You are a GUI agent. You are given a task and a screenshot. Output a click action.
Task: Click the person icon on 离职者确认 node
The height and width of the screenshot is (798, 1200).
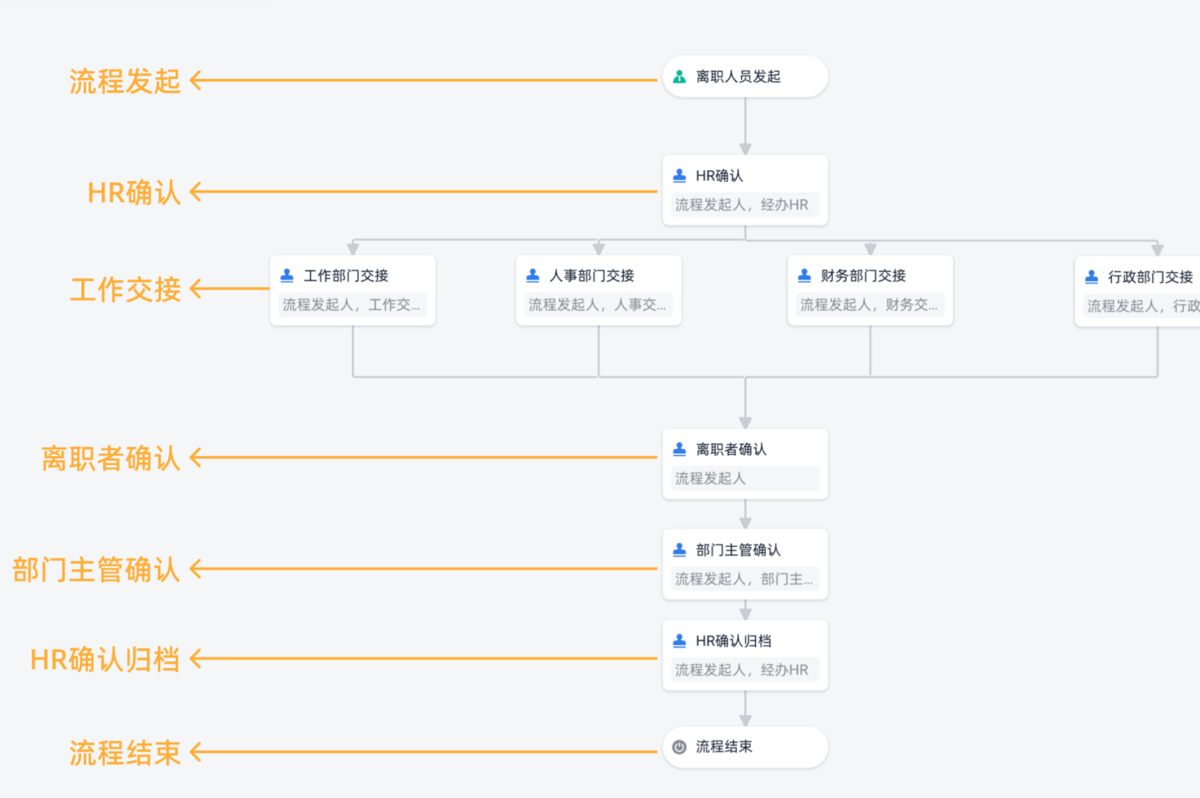point(680,450)
